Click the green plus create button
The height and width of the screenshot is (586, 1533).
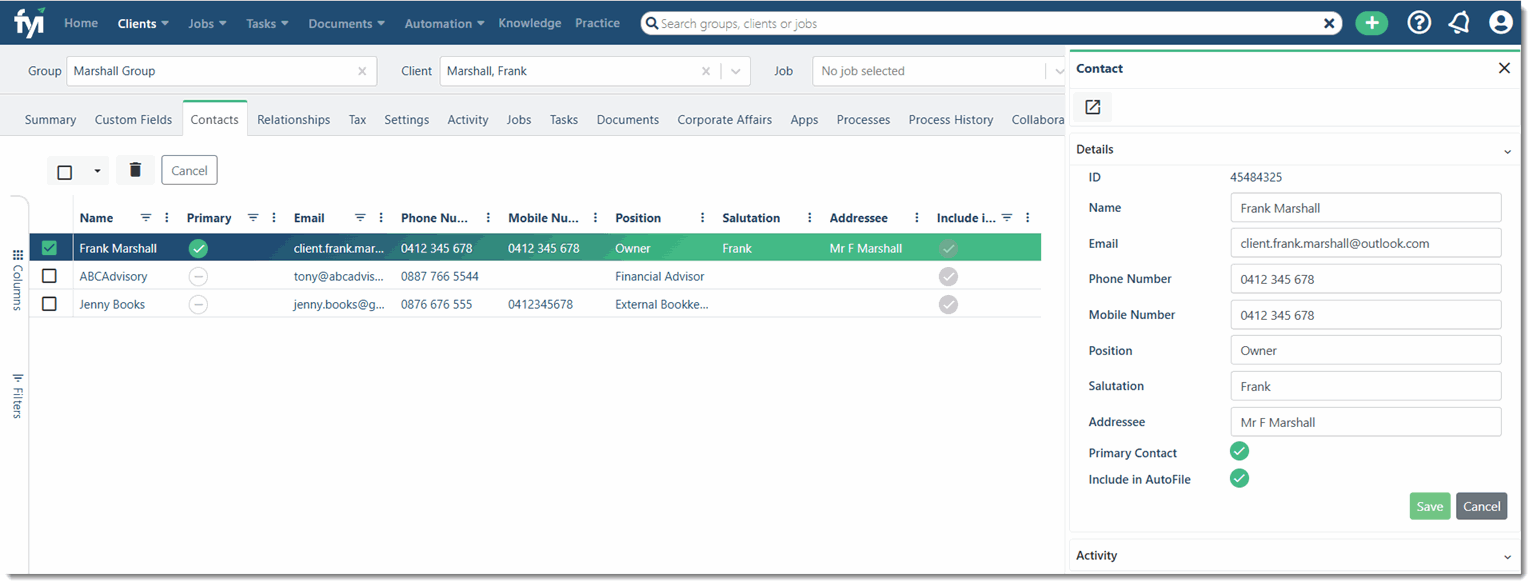[1371, 23]
